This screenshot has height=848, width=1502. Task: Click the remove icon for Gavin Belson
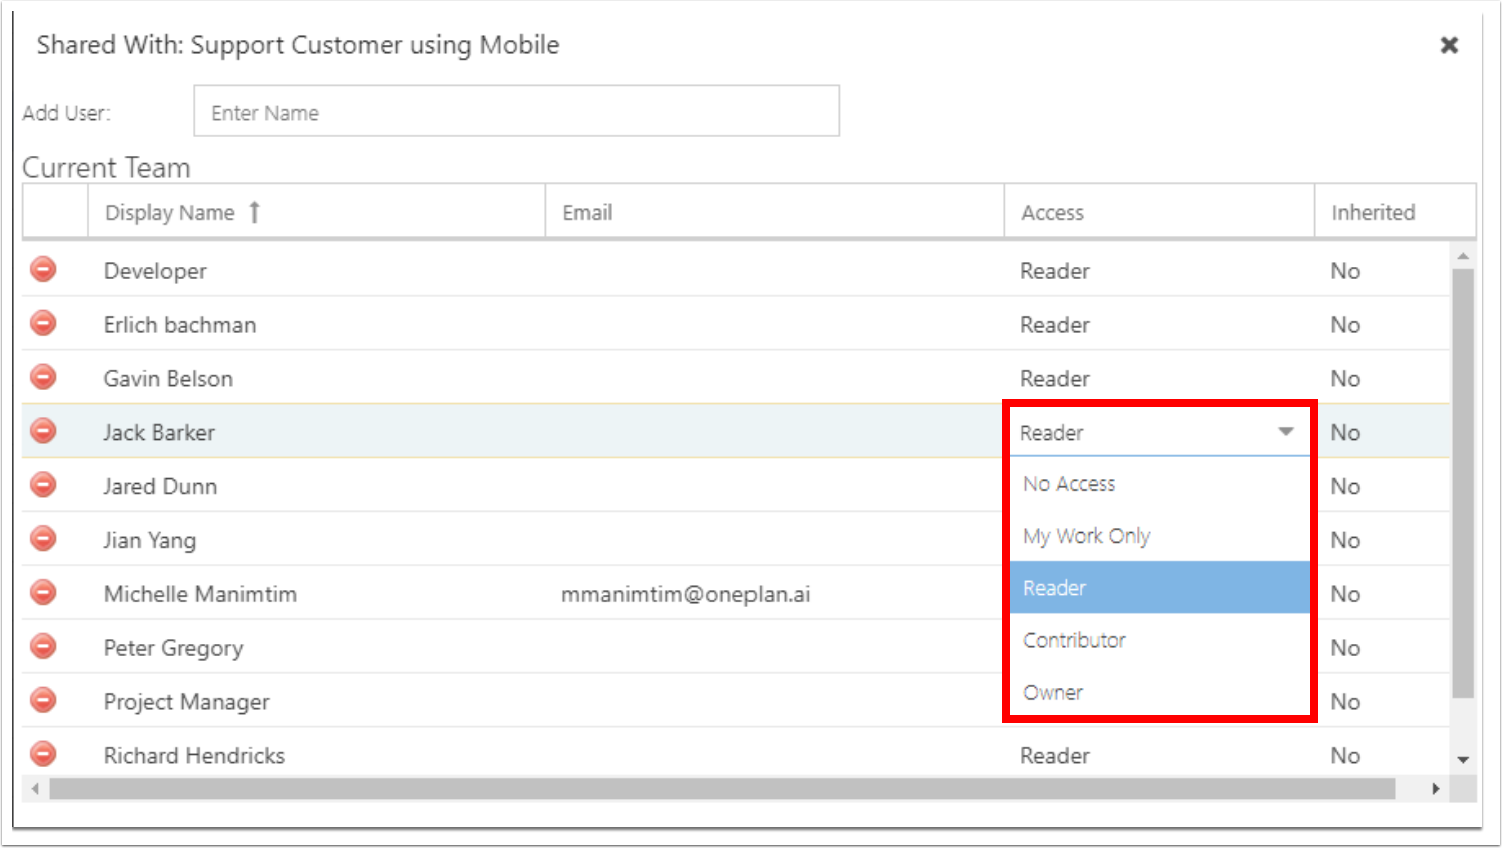click(x=43, y=378)
